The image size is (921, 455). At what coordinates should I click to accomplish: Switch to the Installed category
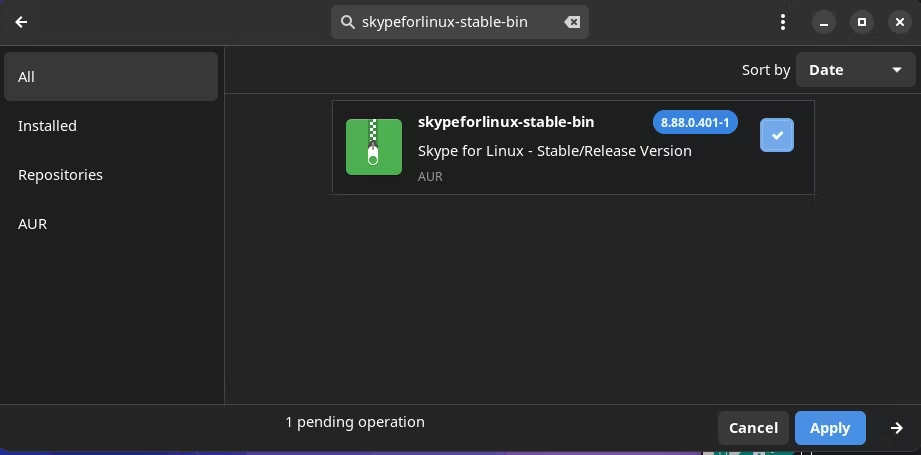pyautogui.click(x=111, y=126)
